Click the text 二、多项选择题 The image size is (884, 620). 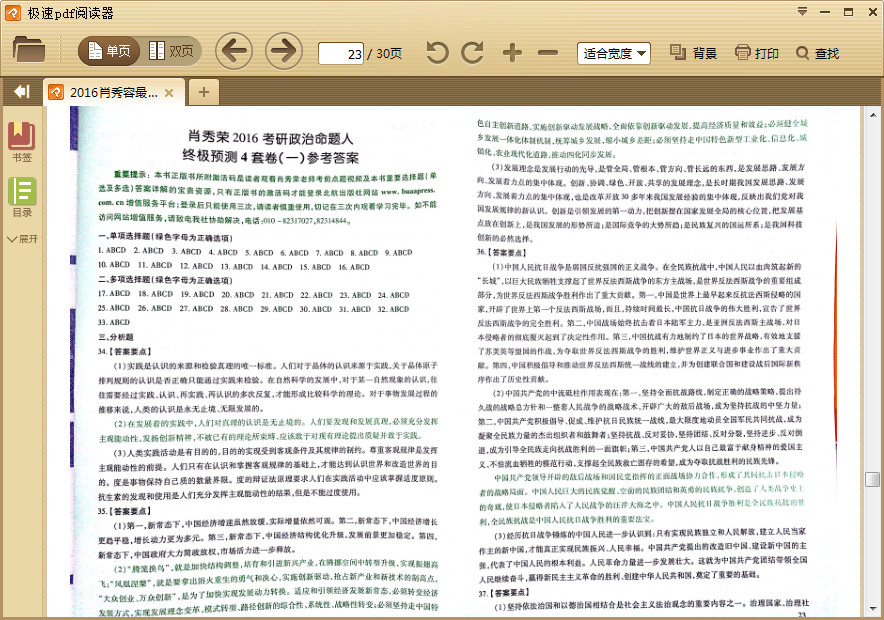125,280
